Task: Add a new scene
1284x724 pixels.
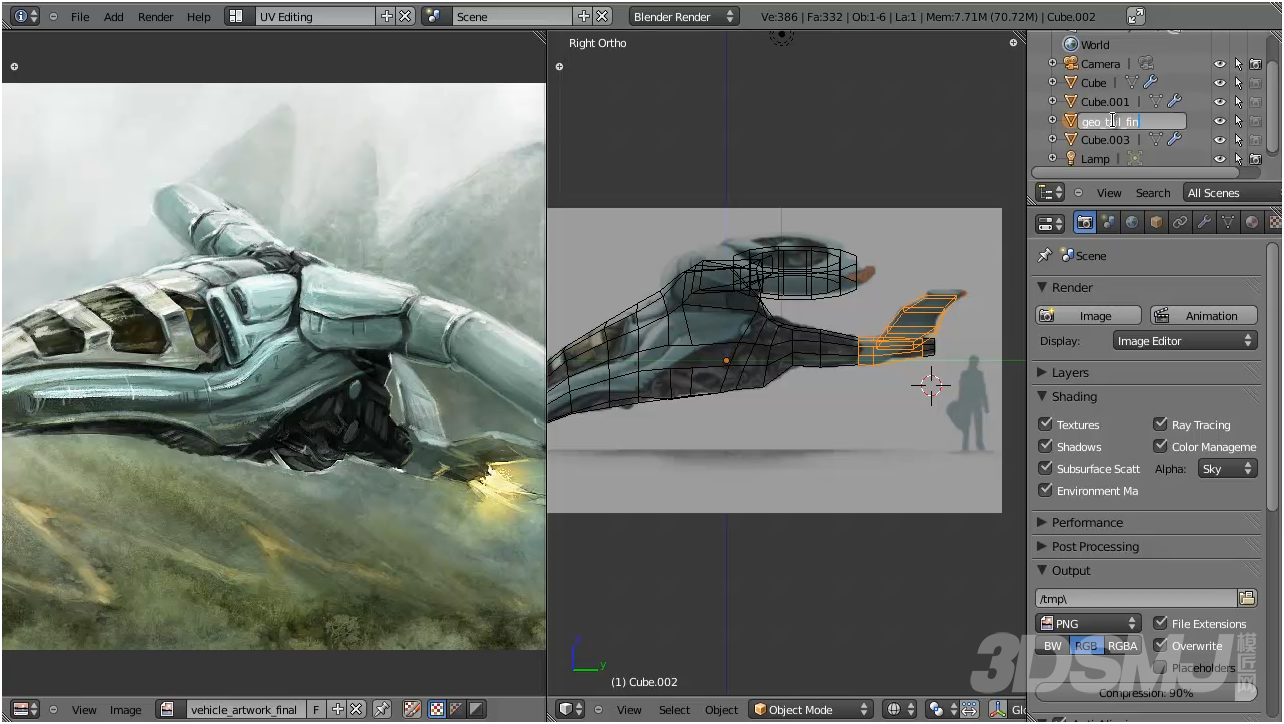Action: (x=584, y=16)
